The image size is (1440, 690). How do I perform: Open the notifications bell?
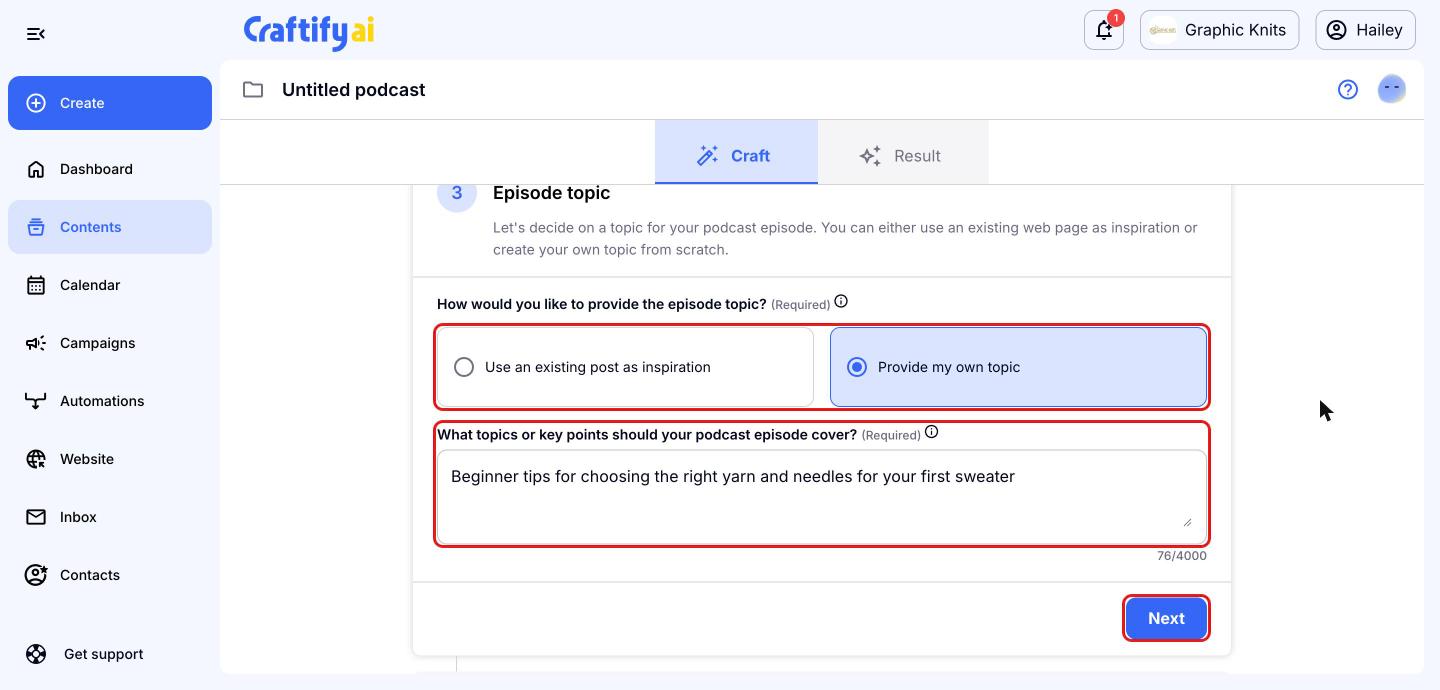pos(1104,30)
